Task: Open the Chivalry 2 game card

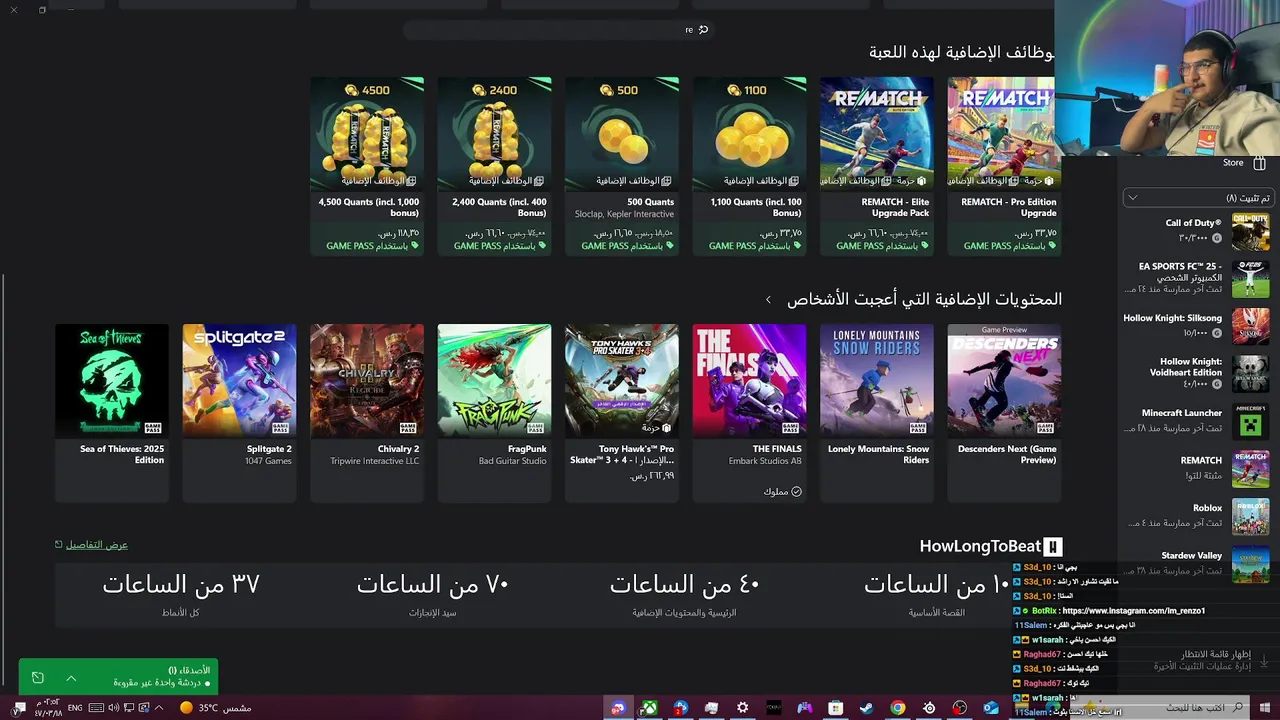Action: pyautogui.click(x=367, y=412)
